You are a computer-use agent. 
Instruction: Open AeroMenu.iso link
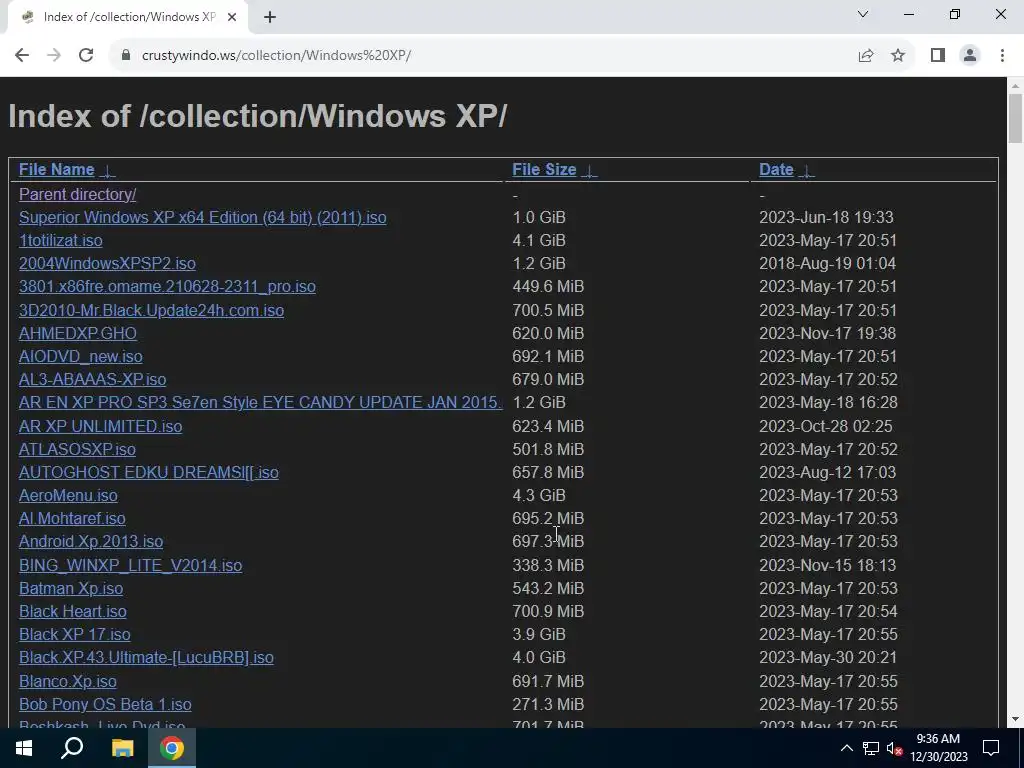68,495
